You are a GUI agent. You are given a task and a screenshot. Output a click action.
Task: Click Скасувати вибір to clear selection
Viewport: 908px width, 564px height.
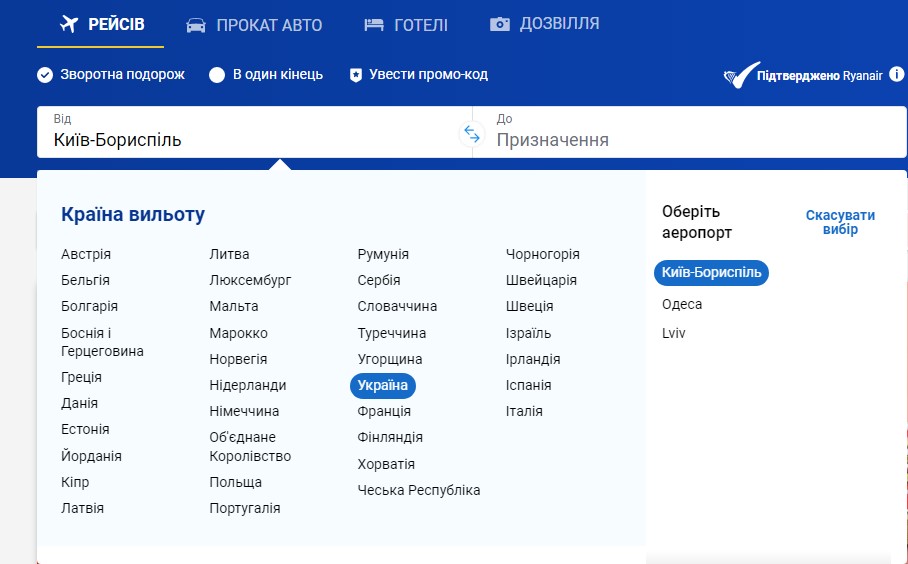coord(840,222)
